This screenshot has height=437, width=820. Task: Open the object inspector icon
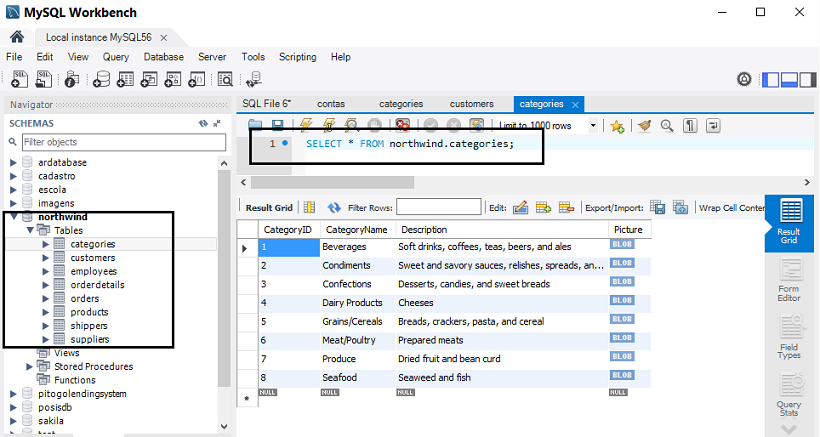tap(72, 79)
